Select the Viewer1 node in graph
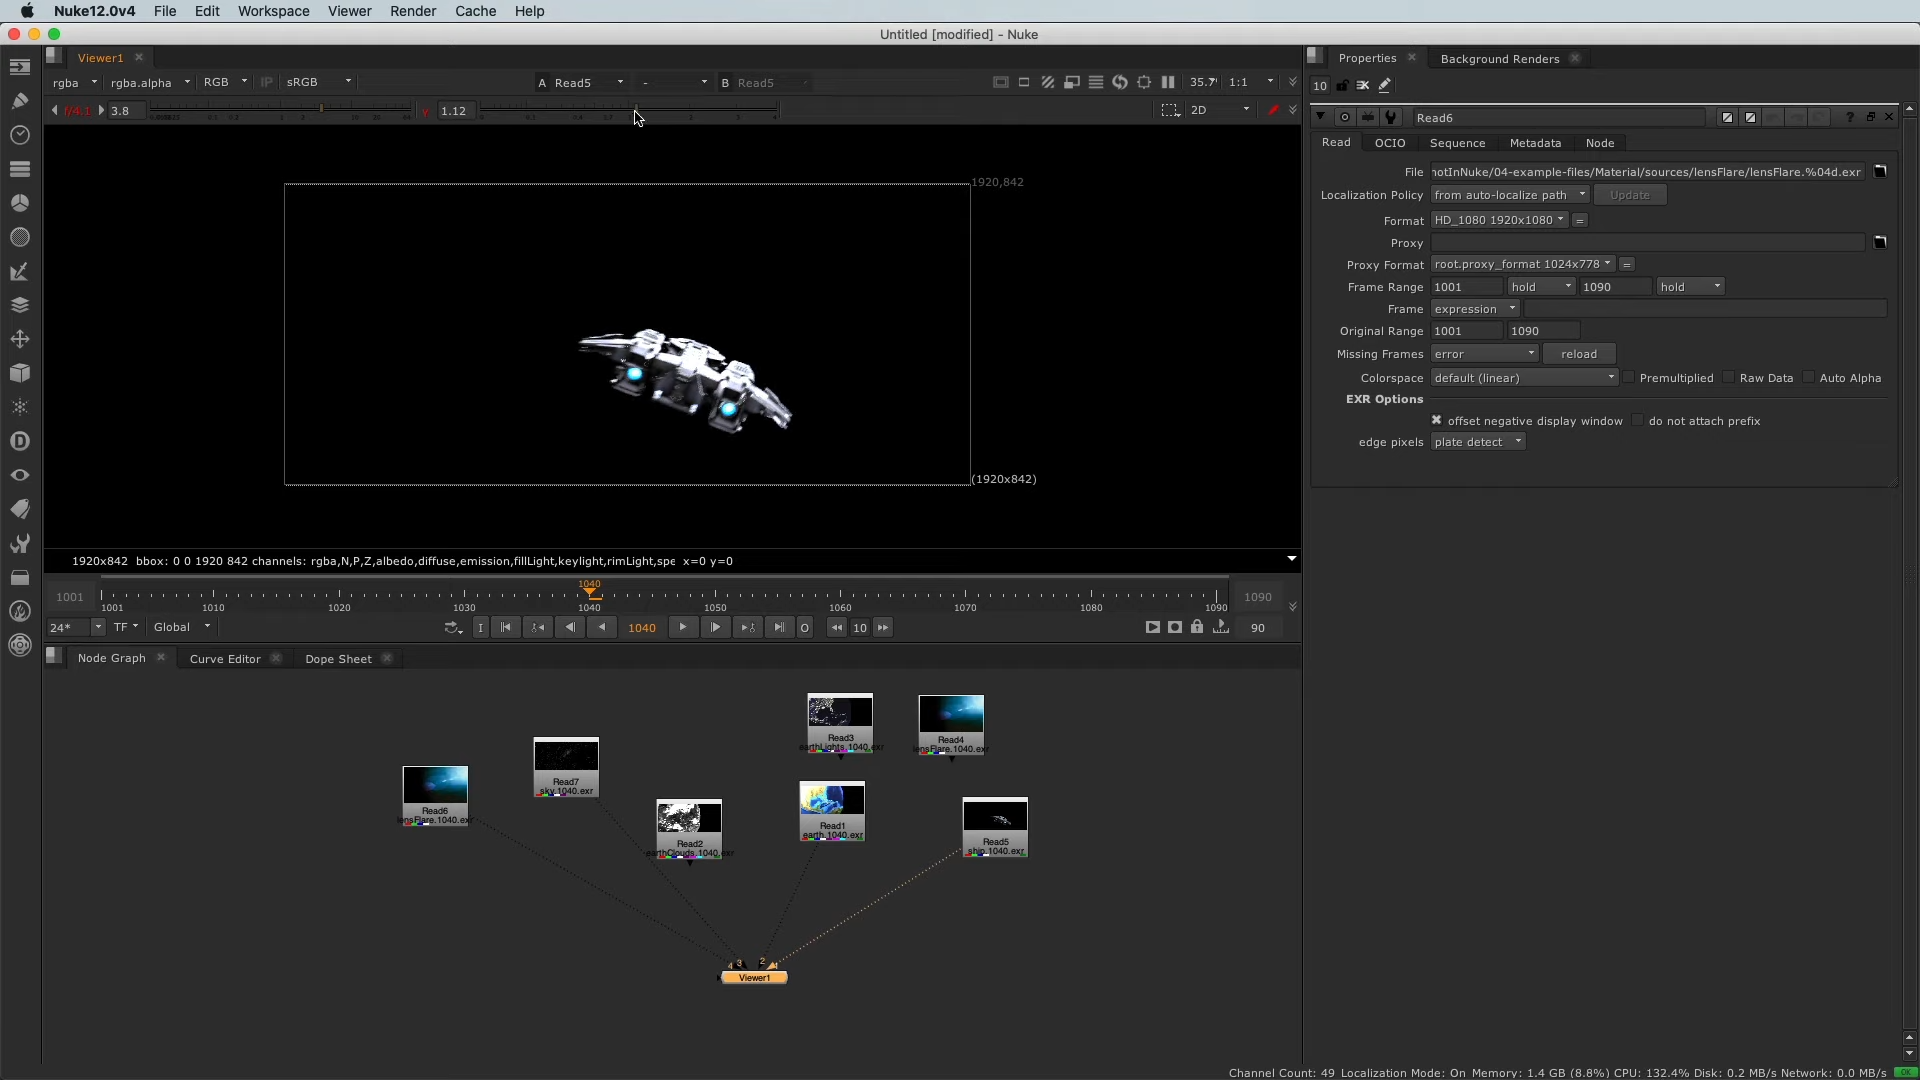1920x1080 pixels. 754,977
